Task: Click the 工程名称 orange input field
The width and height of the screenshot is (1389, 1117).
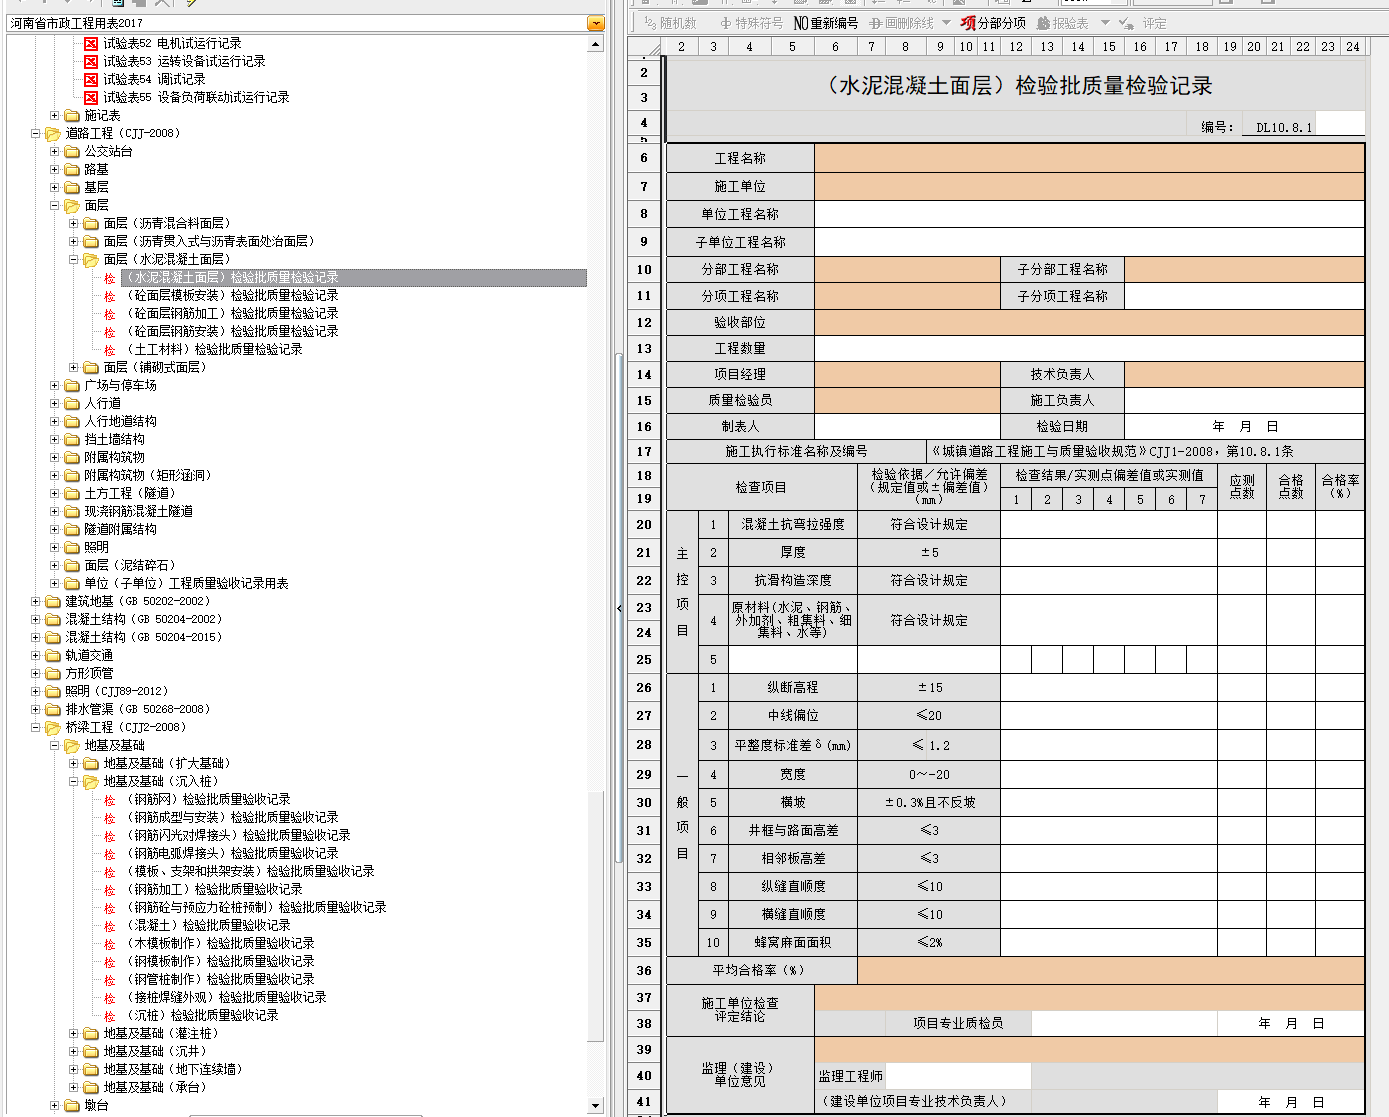Action: [1089, 158]
